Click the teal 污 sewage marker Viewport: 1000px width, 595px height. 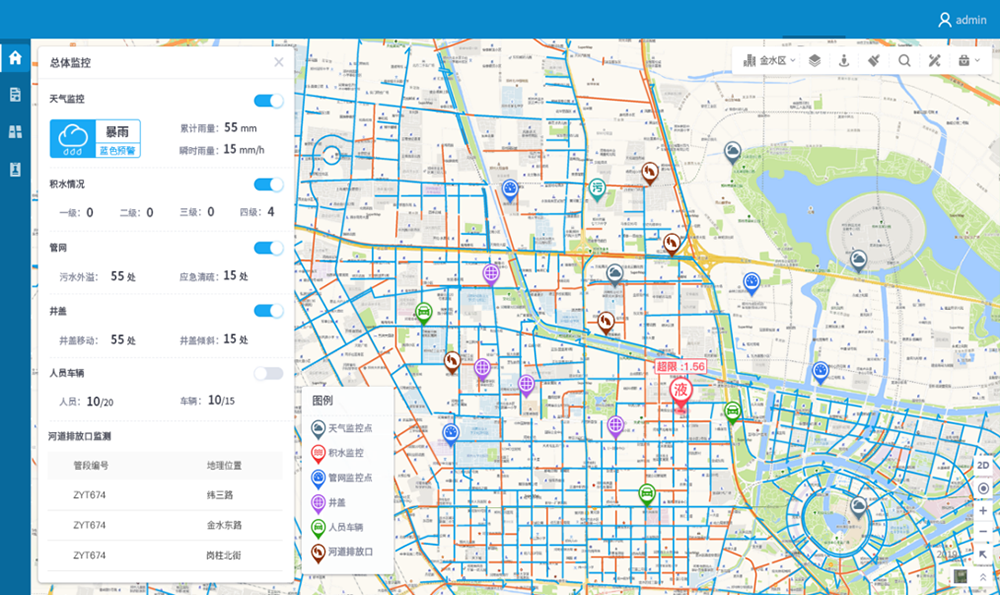[x=597, y=189]
